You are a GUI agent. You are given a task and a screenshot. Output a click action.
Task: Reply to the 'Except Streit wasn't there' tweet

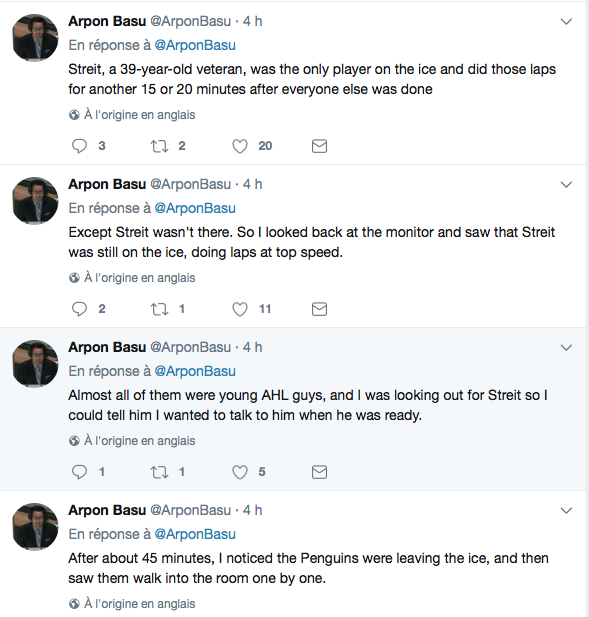79,309
